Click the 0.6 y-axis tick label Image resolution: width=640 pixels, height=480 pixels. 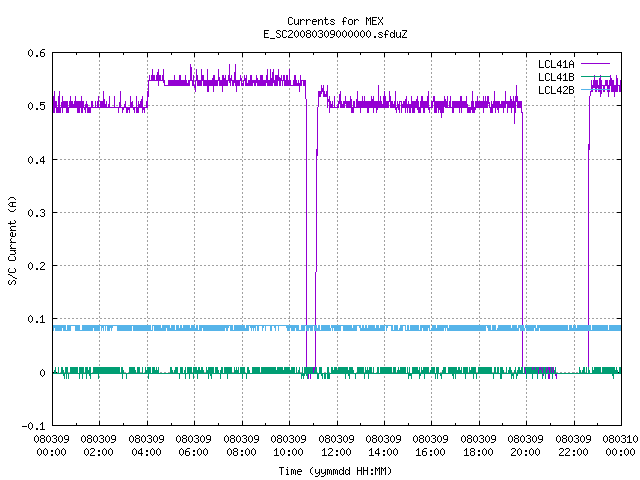(x=37, y=53)
